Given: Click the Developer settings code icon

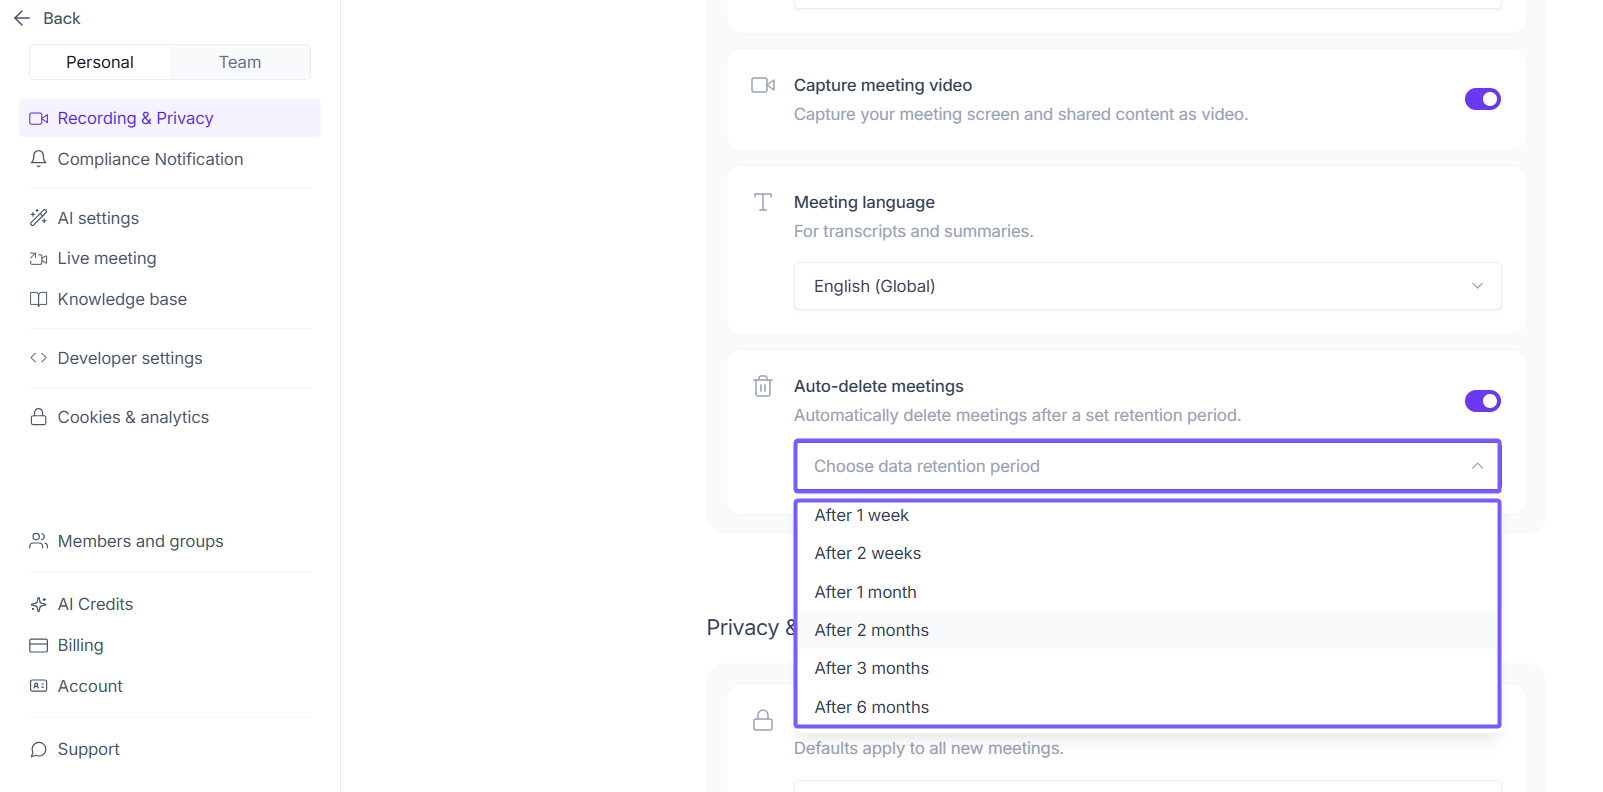Looking at the screenshot, I should [39, 358].
